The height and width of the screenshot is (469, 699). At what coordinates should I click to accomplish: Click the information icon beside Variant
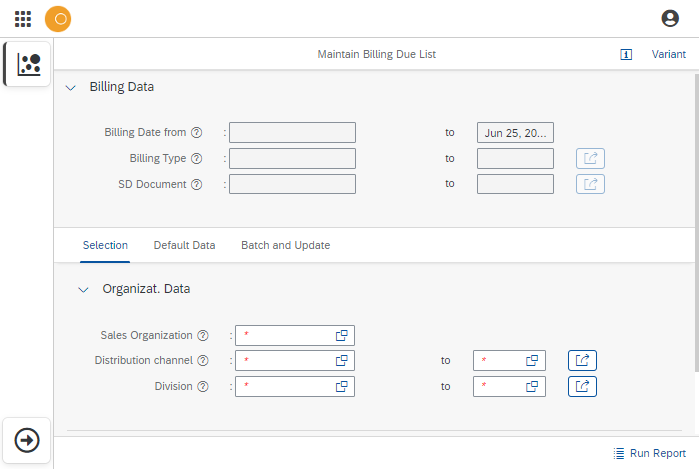626,55
